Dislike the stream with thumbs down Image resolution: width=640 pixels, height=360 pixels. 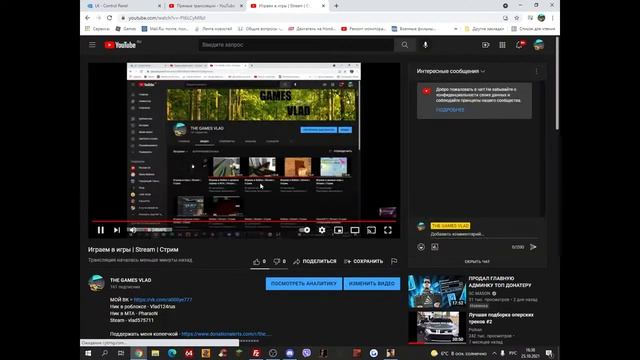coord(280,262)
